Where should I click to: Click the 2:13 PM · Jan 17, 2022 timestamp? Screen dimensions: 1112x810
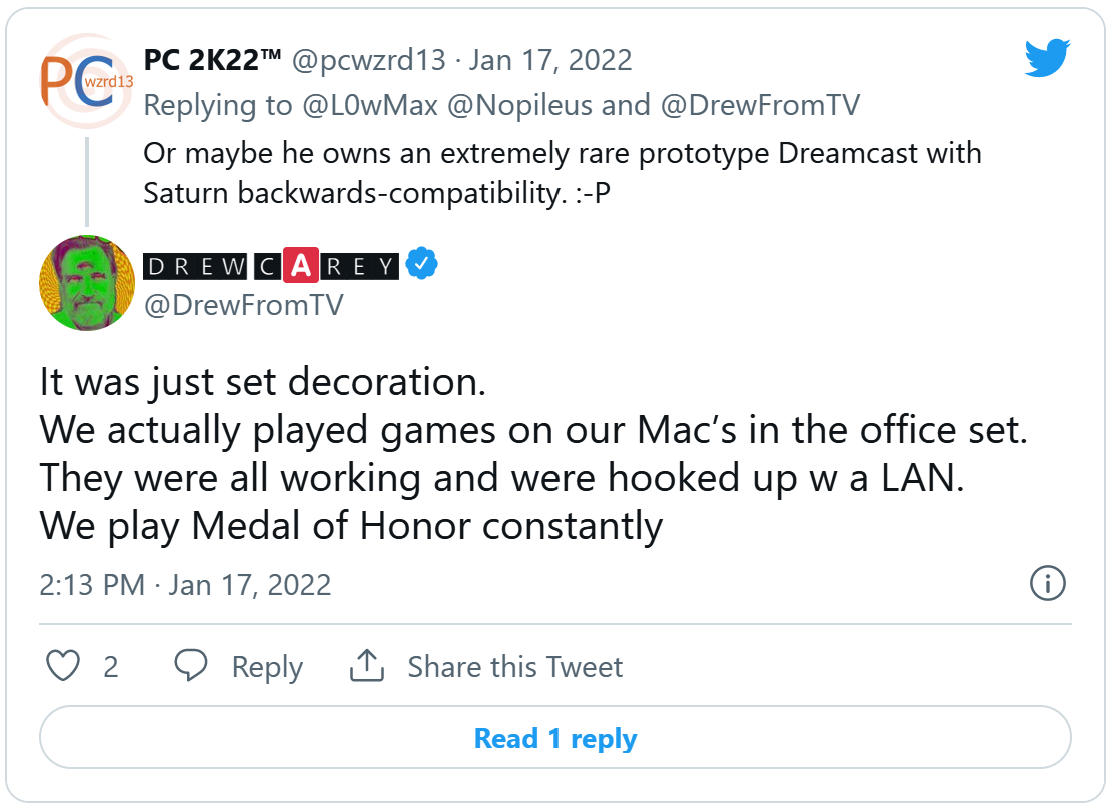(x=185, y=585)
